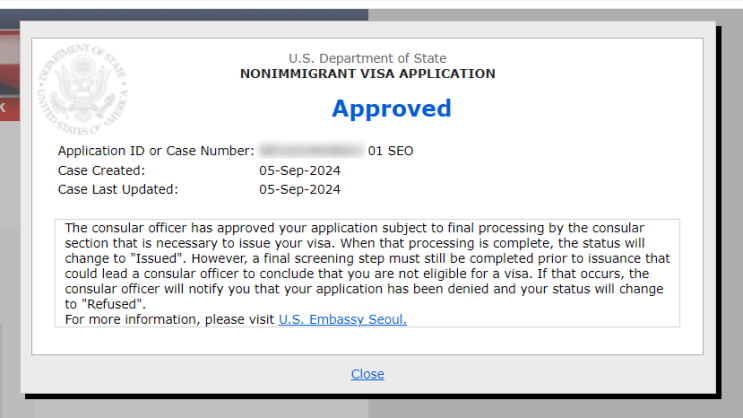Click the Case Created date value
This screenshot has width=743, height=418.
pos(299,170)
